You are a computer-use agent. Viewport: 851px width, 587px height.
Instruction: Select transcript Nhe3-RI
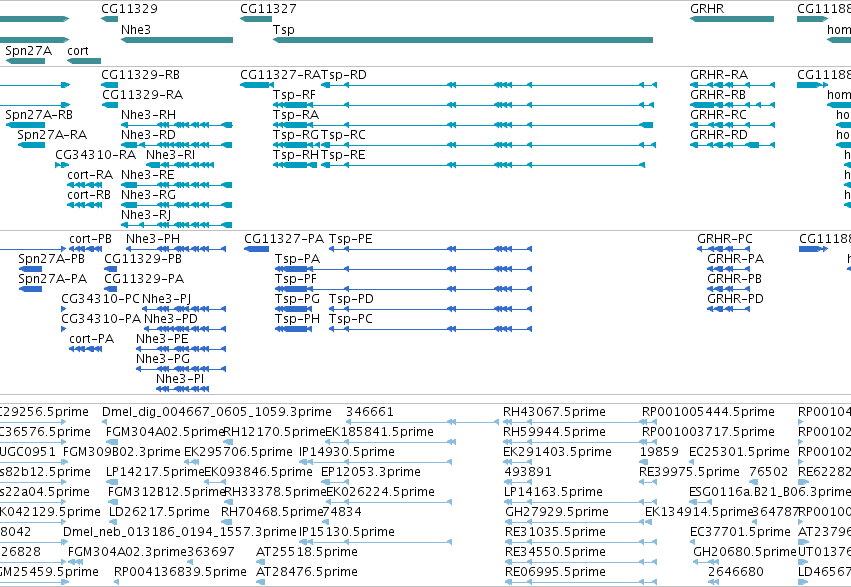tap(180, 165)
